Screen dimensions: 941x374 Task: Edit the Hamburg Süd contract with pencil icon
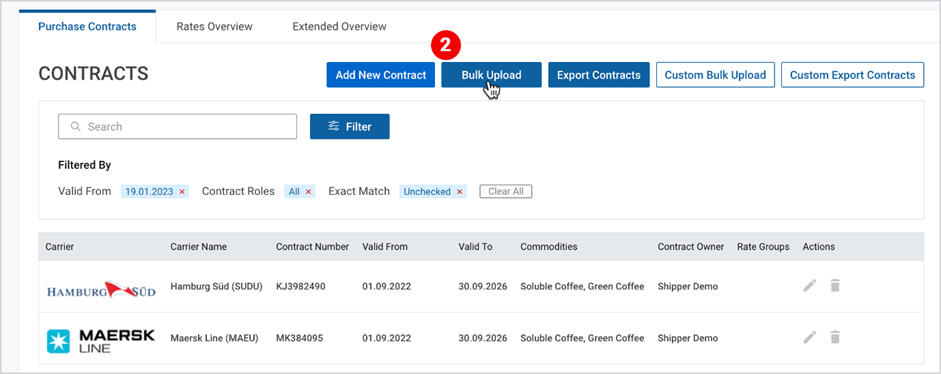810,286
